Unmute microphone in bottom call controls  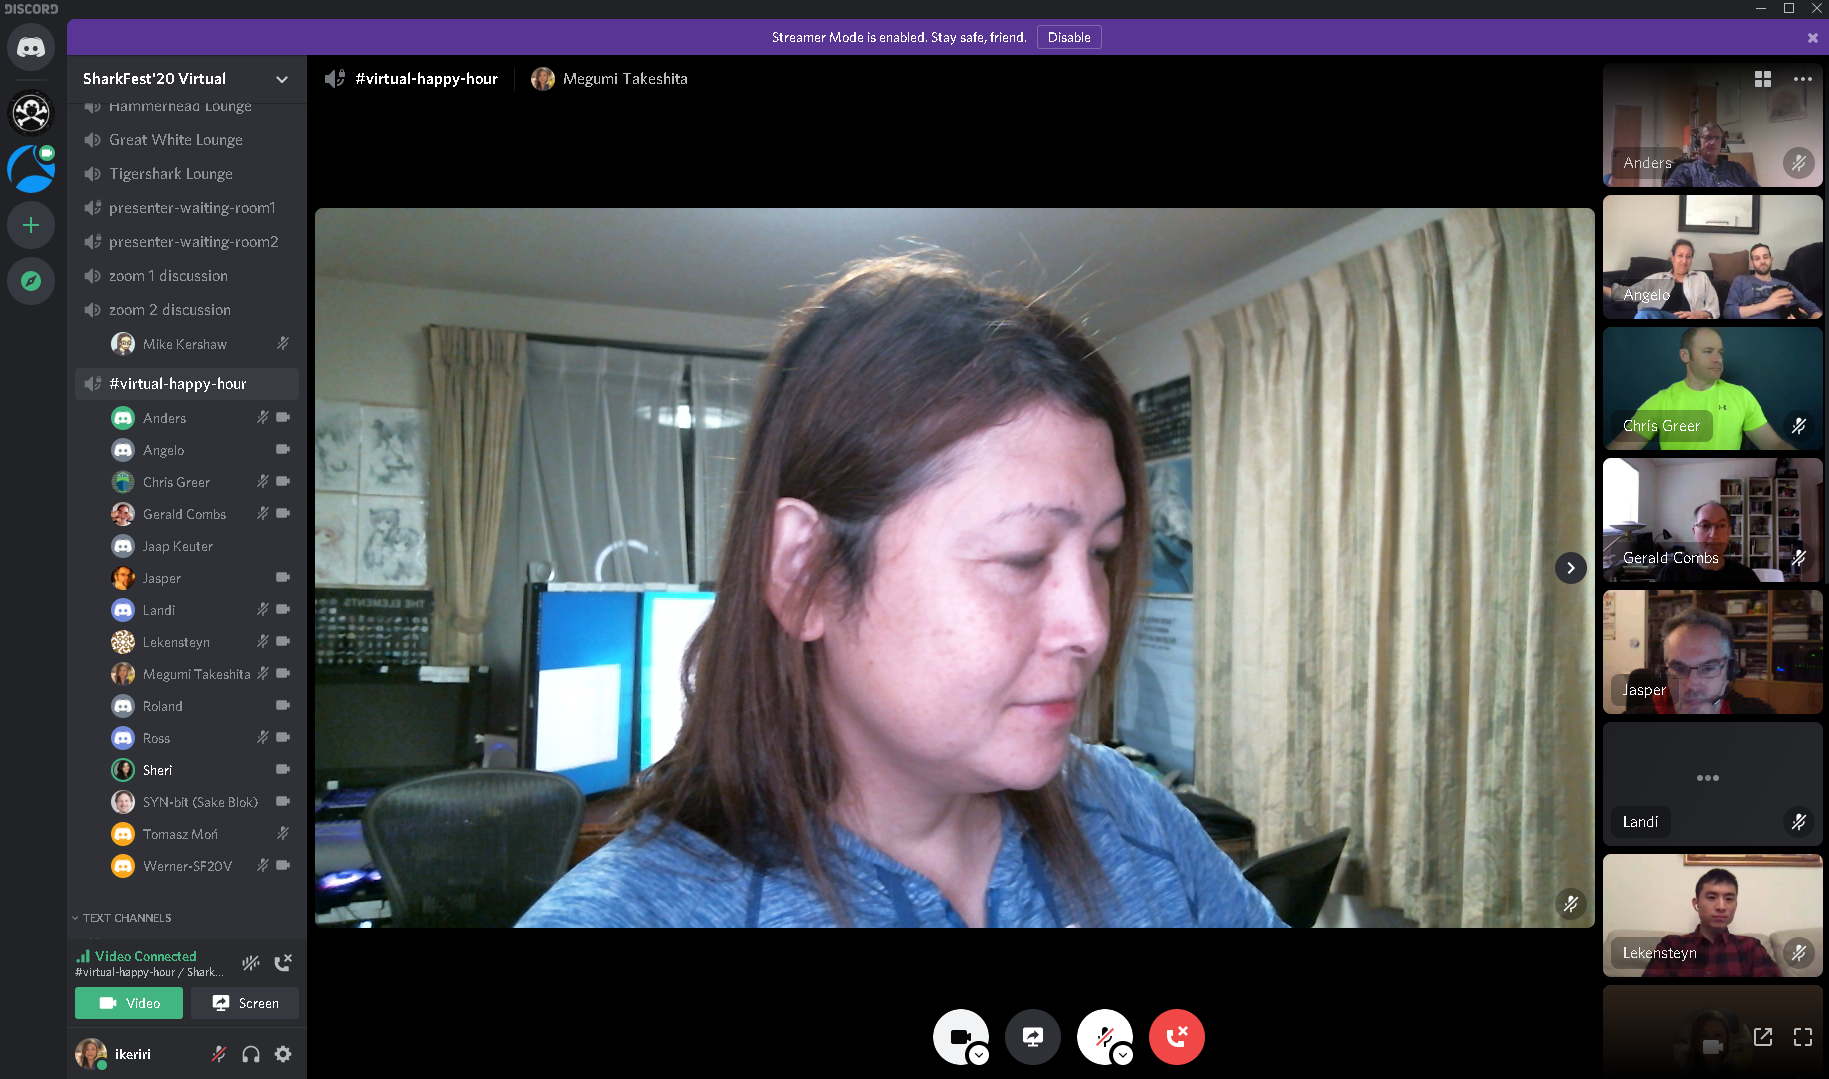[x=1104, y=1036]
